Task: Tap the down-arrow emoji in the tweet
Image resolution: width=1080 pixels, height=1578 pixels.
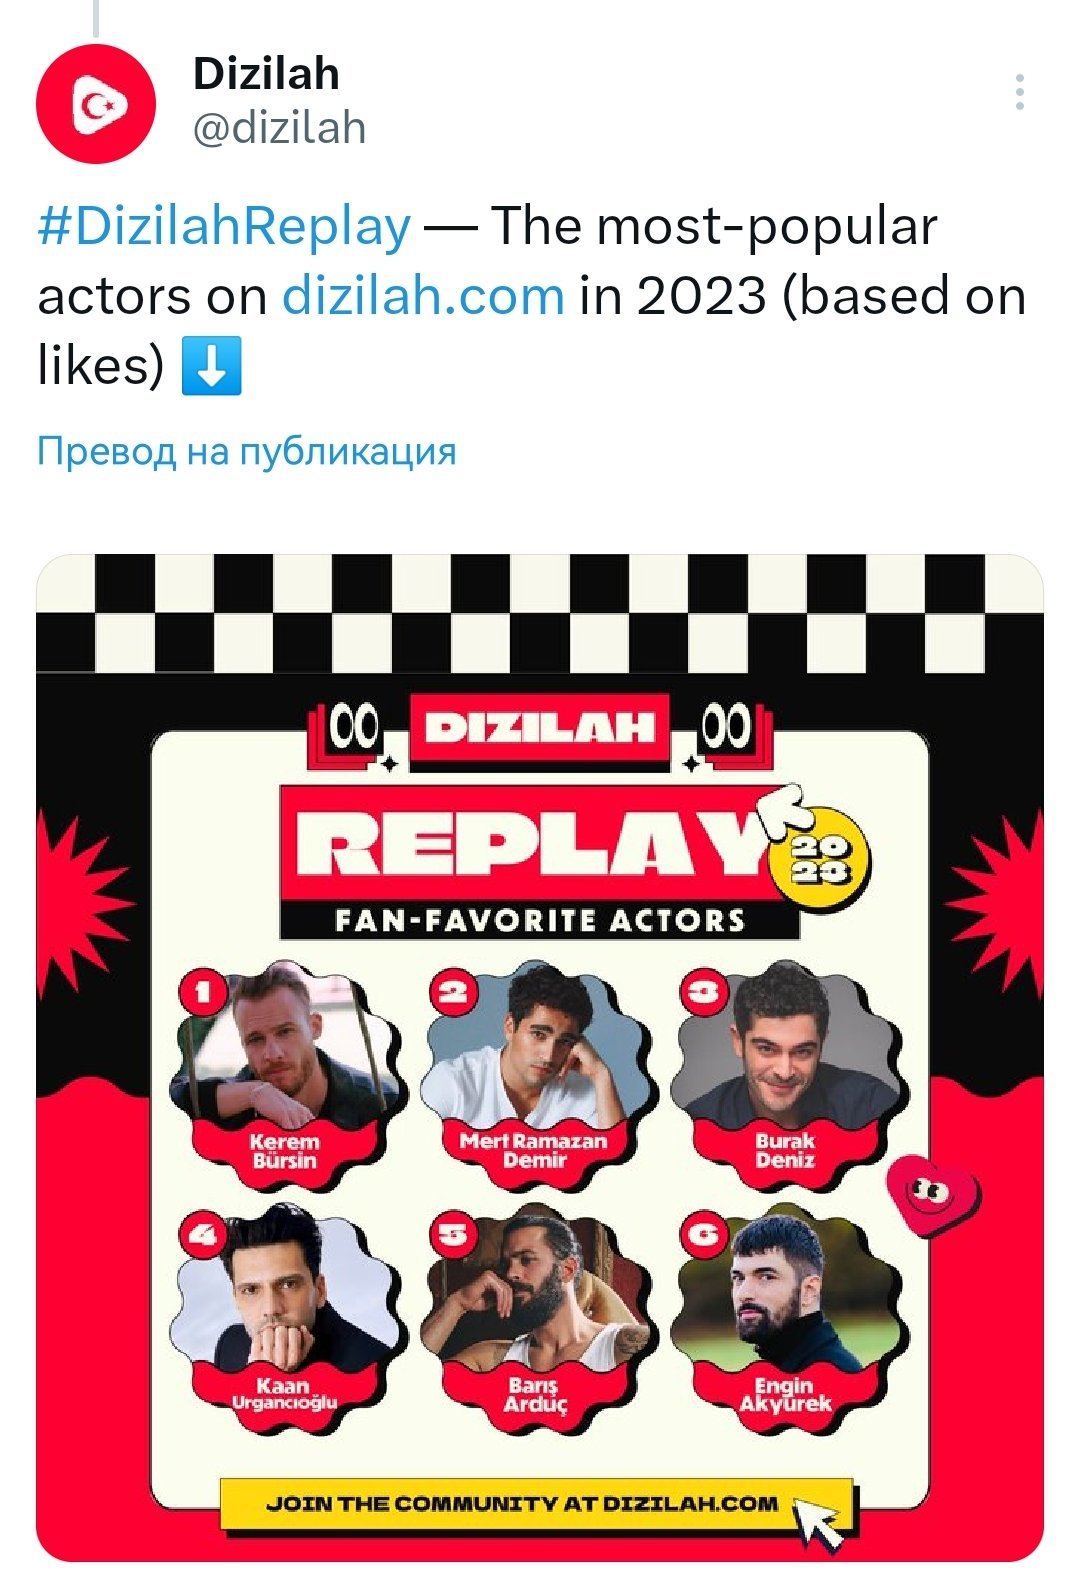Action: (212, 366)
